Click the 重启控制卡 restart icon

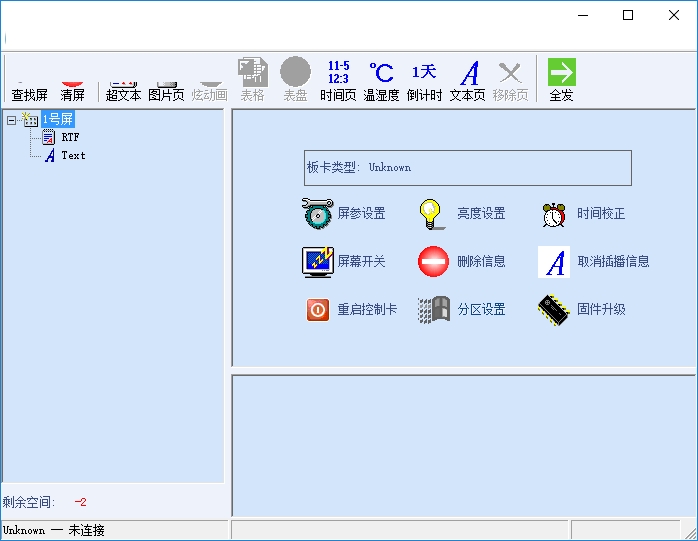pyautogui.click(x=318, y=309)
